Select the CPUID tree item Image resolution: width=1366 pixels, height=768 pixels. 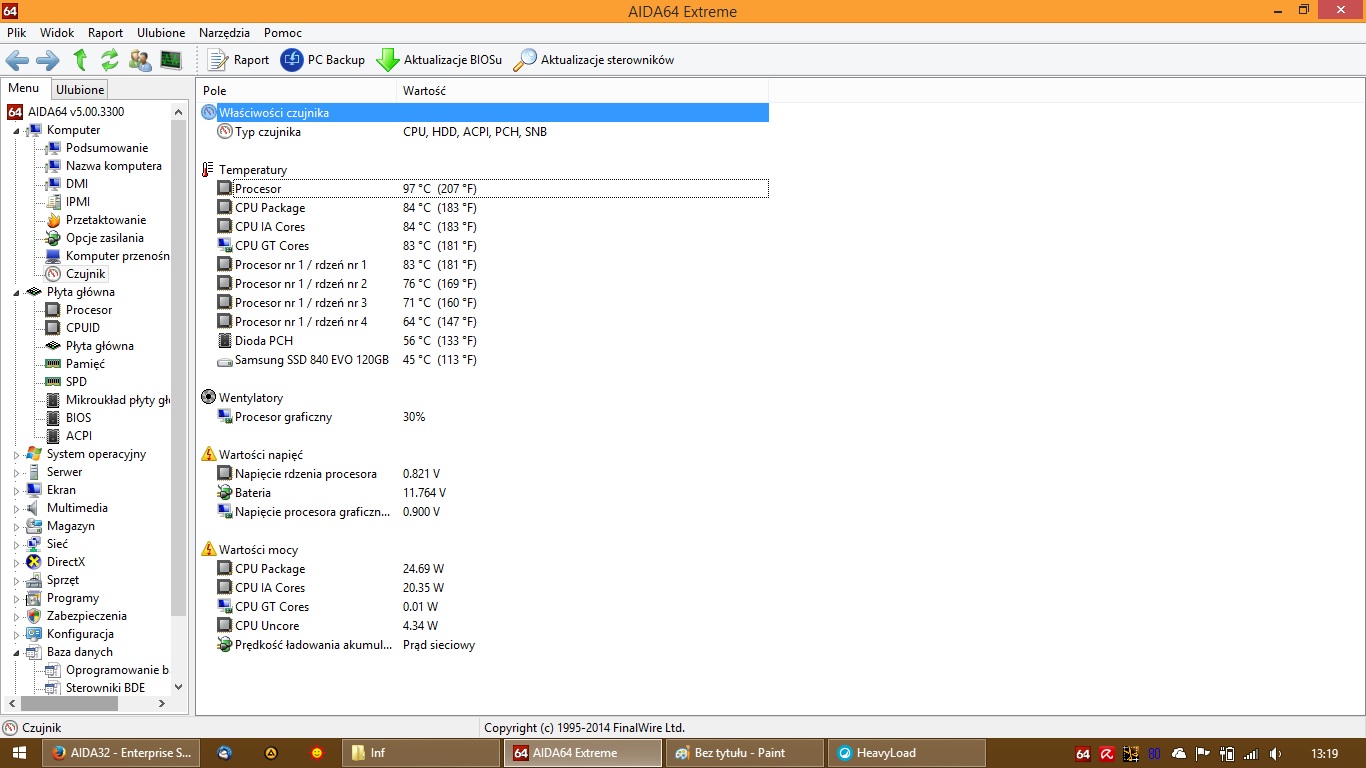pyautogui.click(x=82, y=328)
